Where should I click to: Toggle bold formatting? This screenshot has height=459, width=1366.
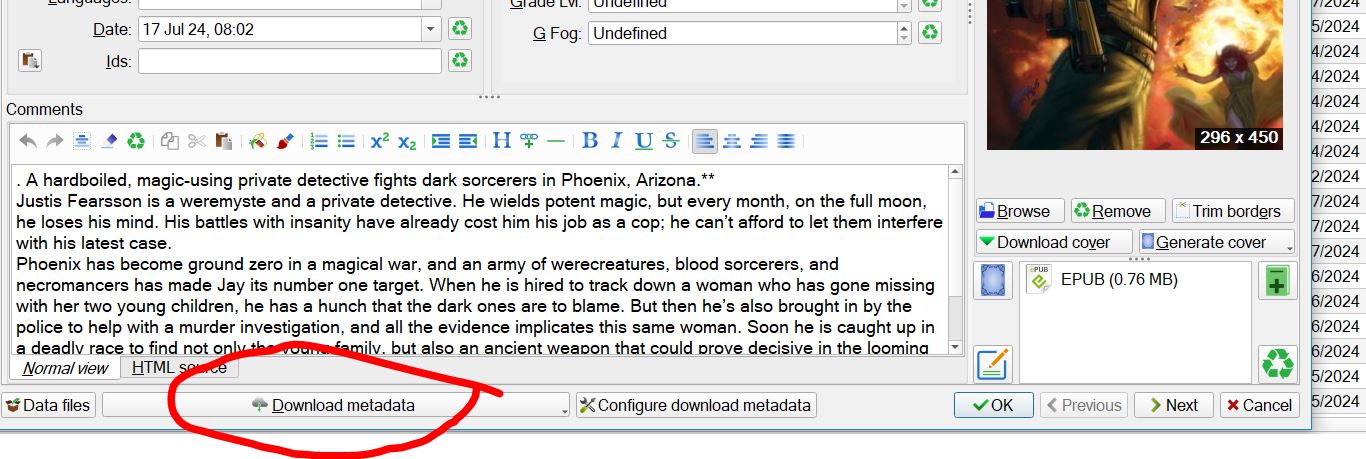tap(590, 141)
